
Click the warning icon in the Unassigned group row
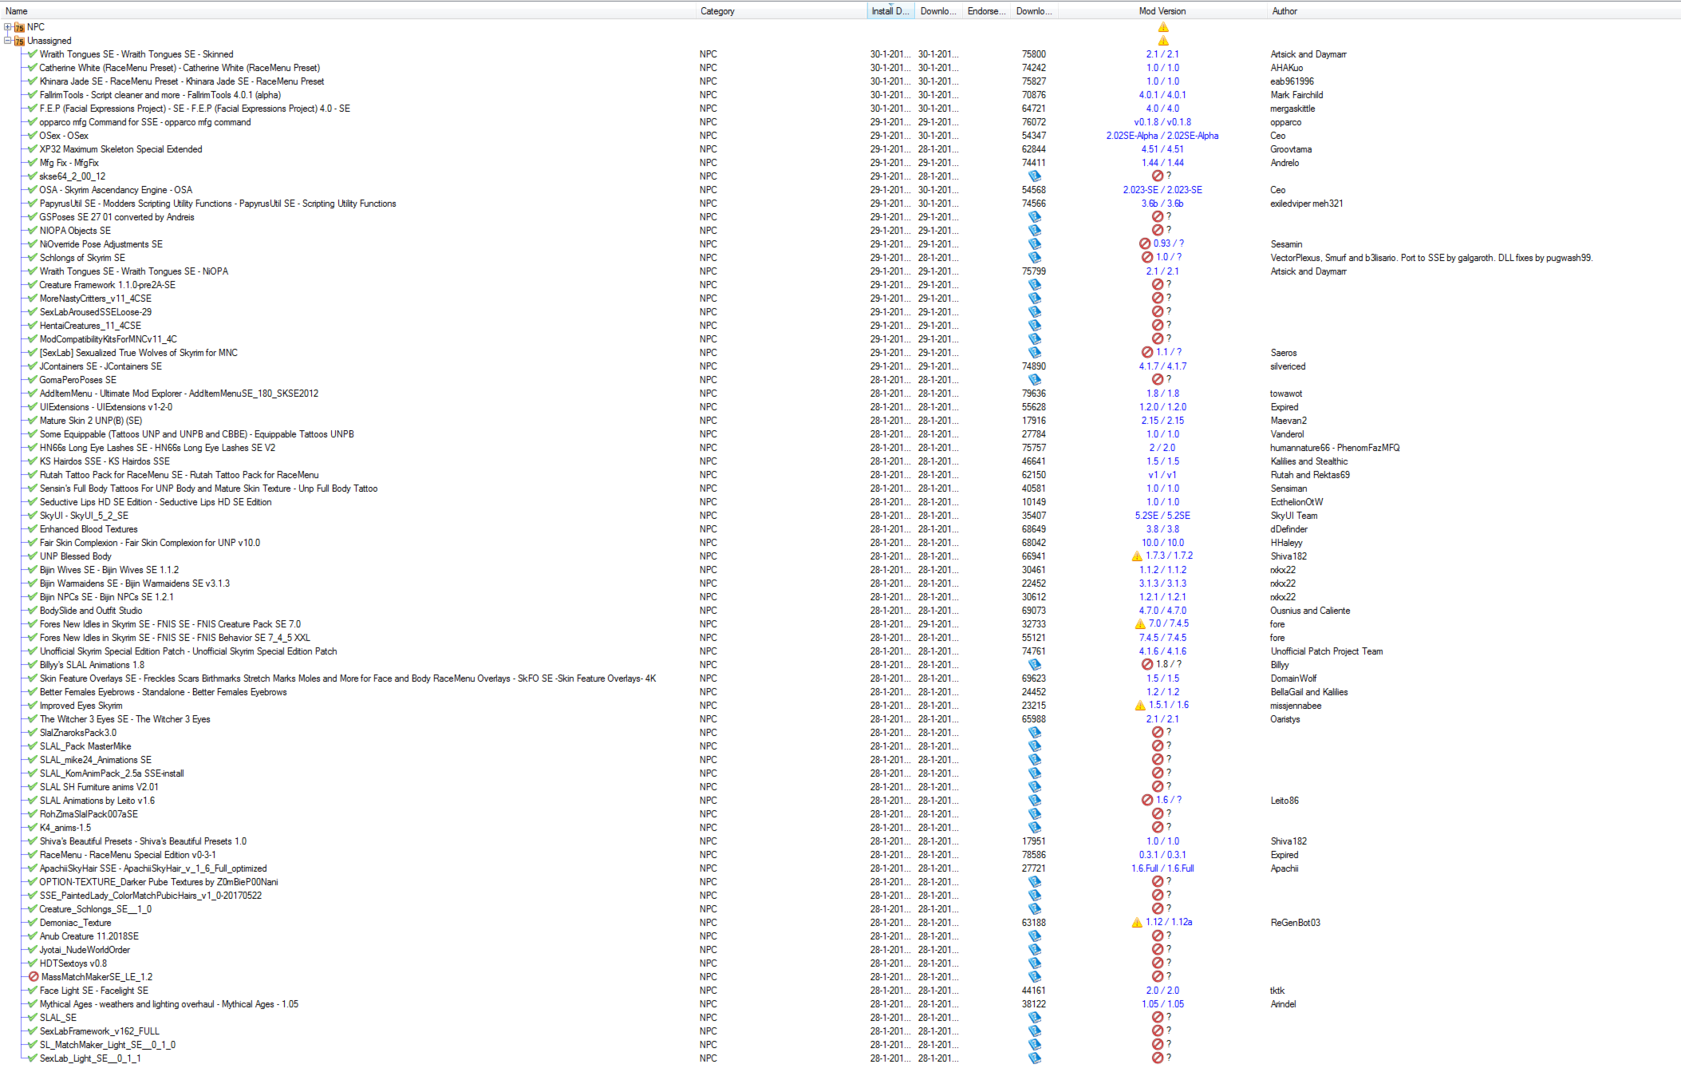[x=1163, y=41]
